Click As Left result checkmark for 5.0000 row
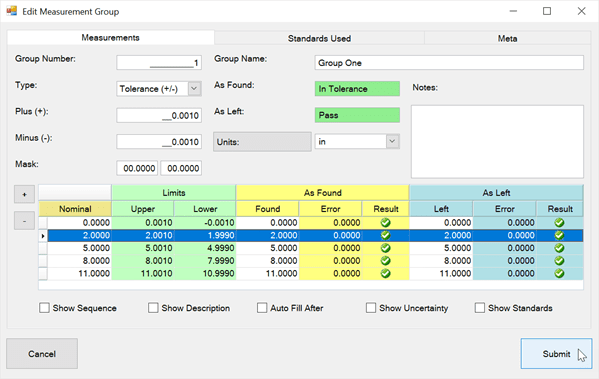Viewport: 599px width, 379px height. point(559,248)
